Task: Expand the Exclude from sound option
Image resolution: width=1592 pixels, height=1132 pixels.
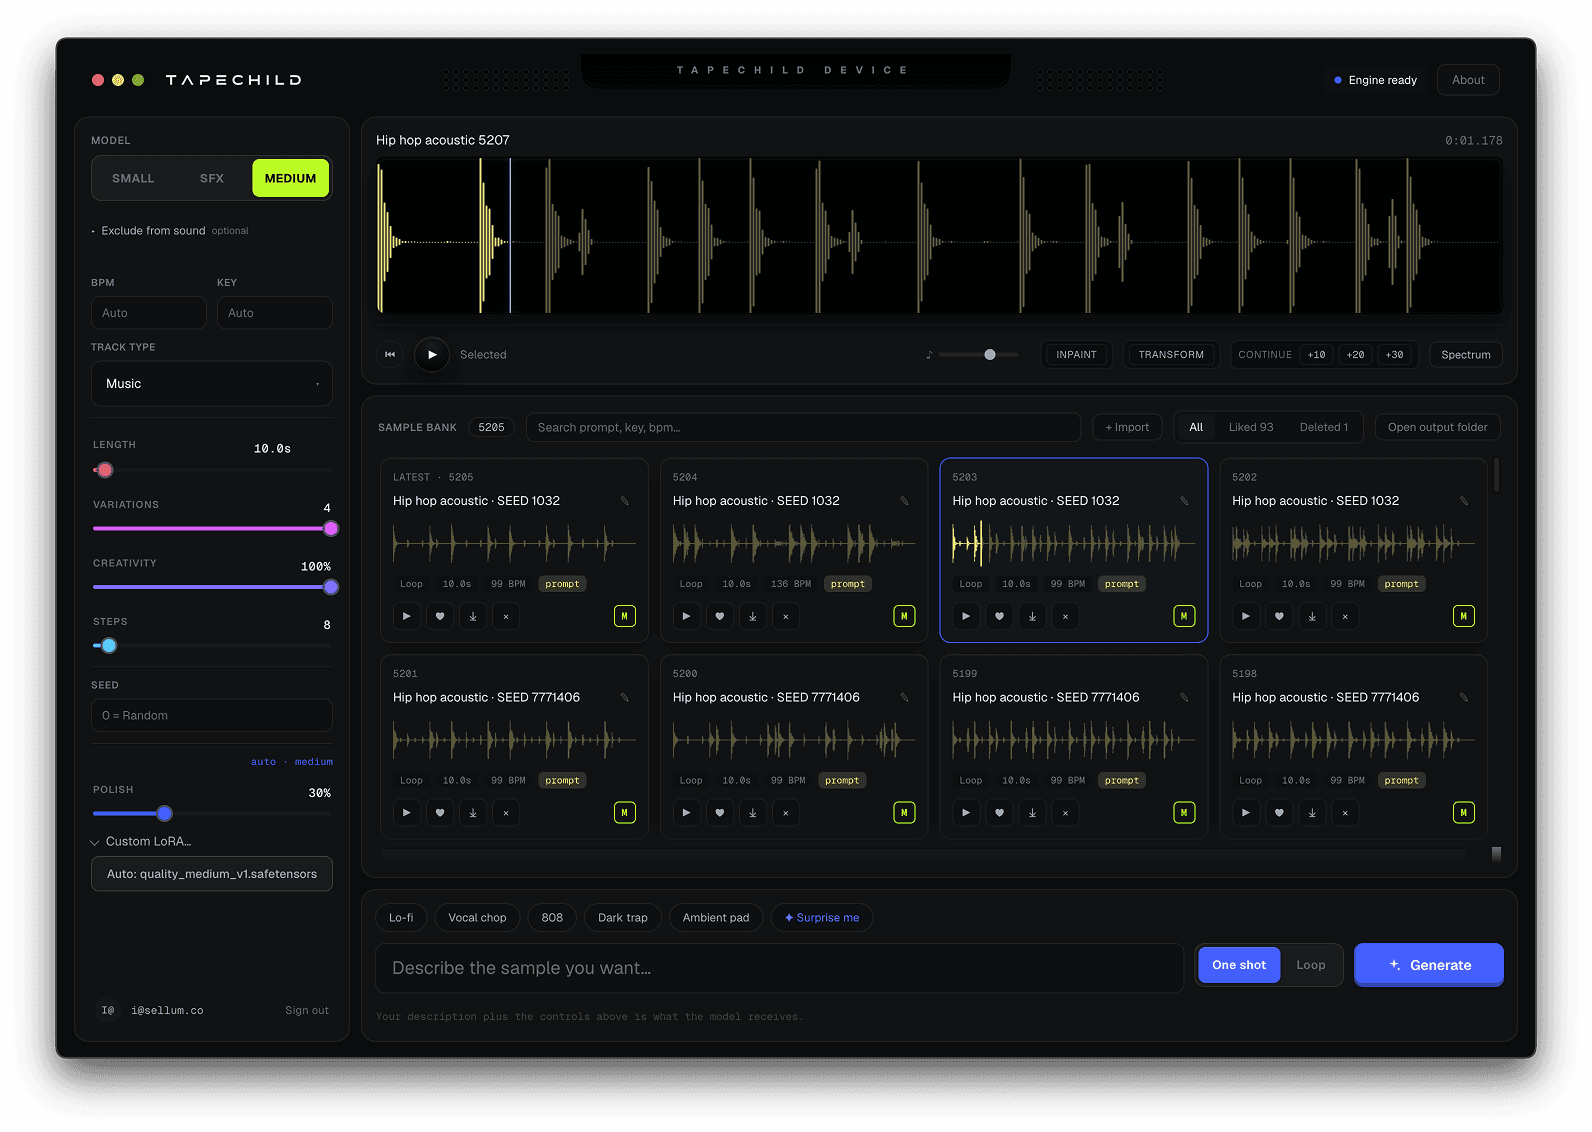Action: [170, 231]
